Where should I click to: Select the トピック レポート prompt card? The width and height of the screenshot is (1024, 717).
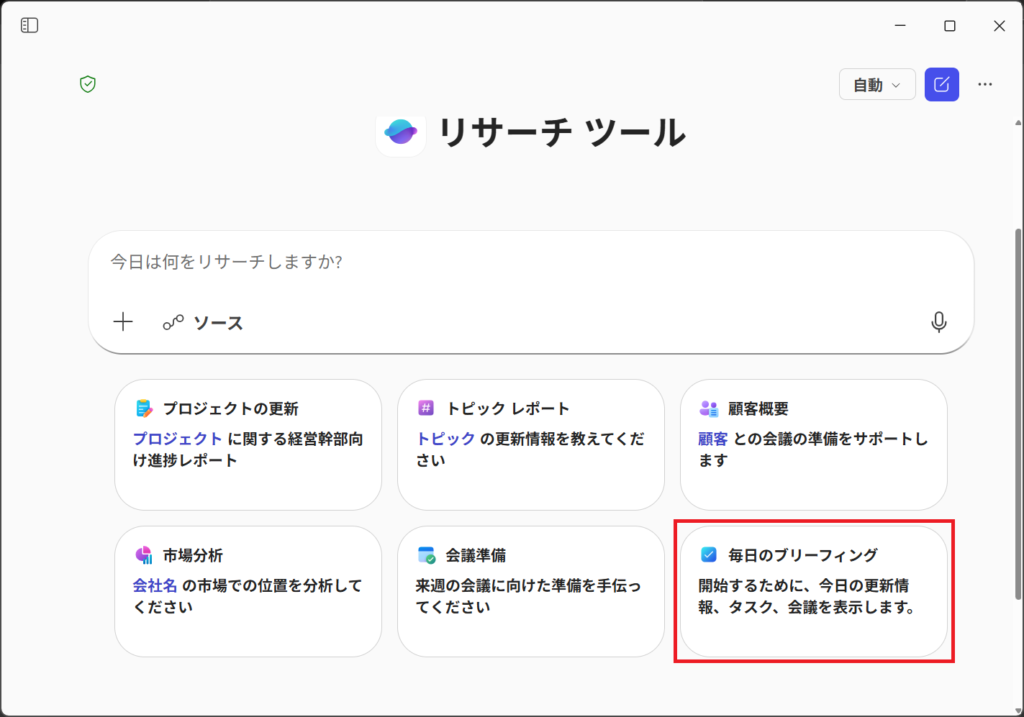tap(530, 445)
